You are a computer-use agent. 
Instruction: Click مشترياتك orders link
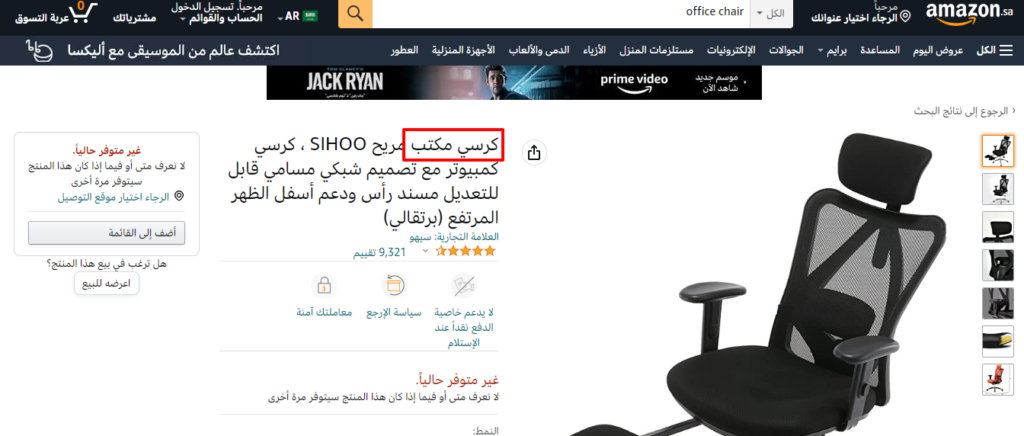(135, 18)
